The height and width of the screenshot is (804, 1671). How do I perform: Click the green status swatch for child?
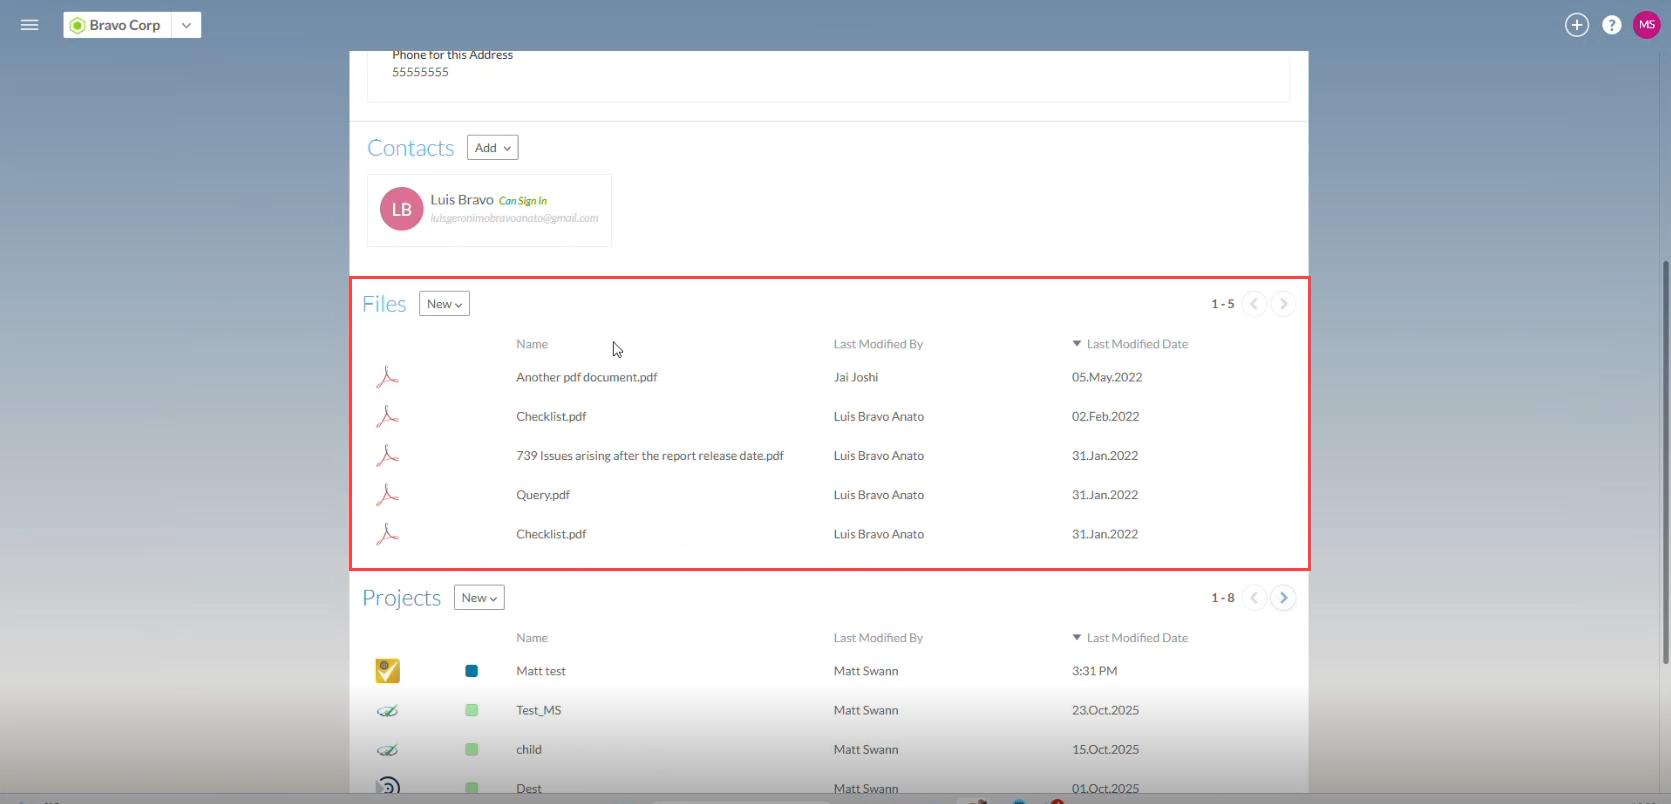coord(472,749)
